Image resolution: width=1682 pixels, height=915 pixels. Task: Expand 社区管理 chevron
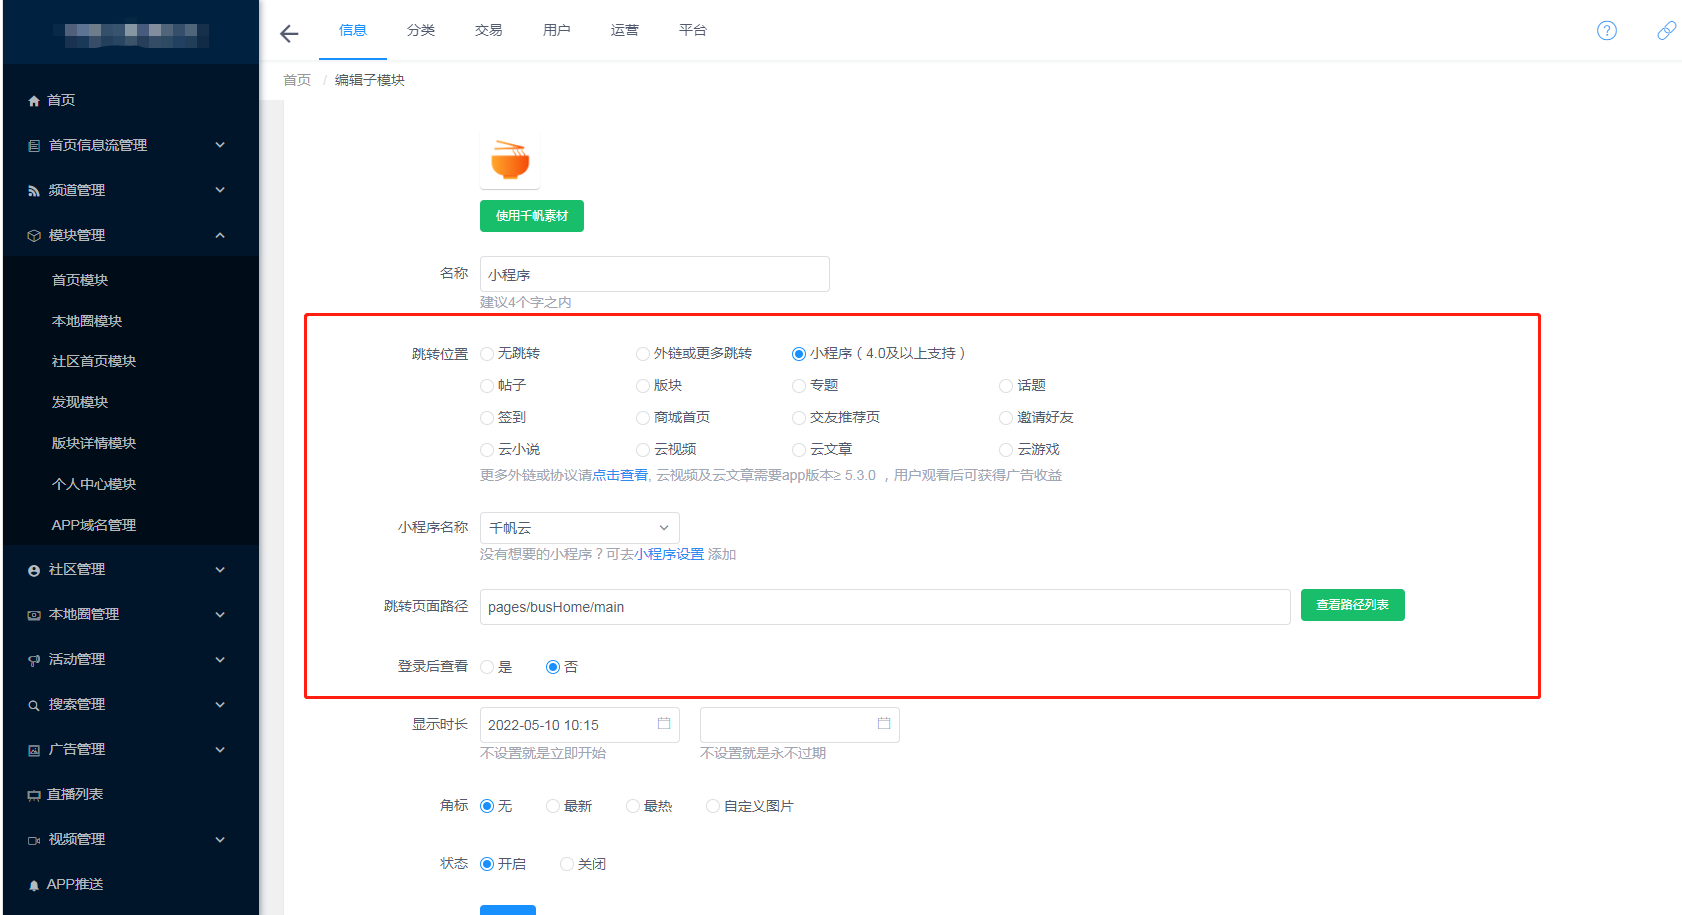click(220, 570)
